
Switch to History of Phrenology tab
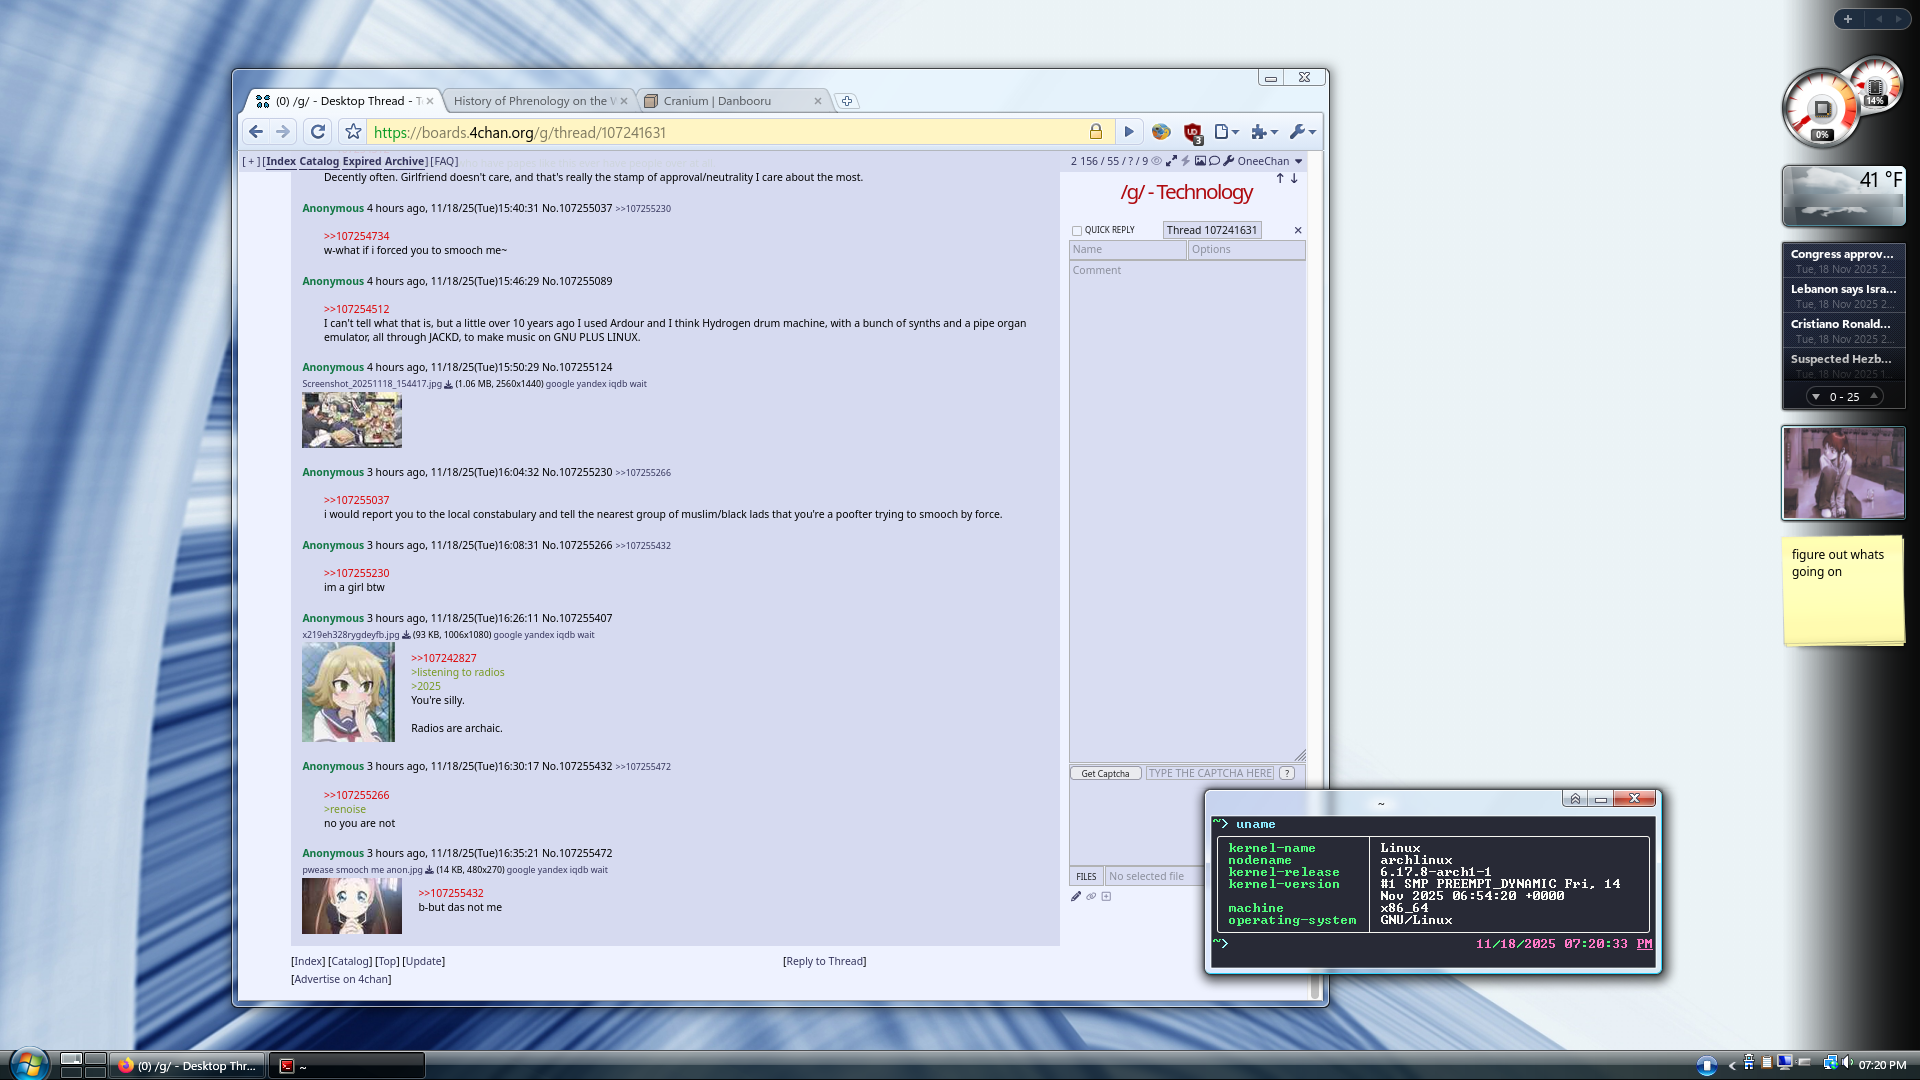pos(530,101)
